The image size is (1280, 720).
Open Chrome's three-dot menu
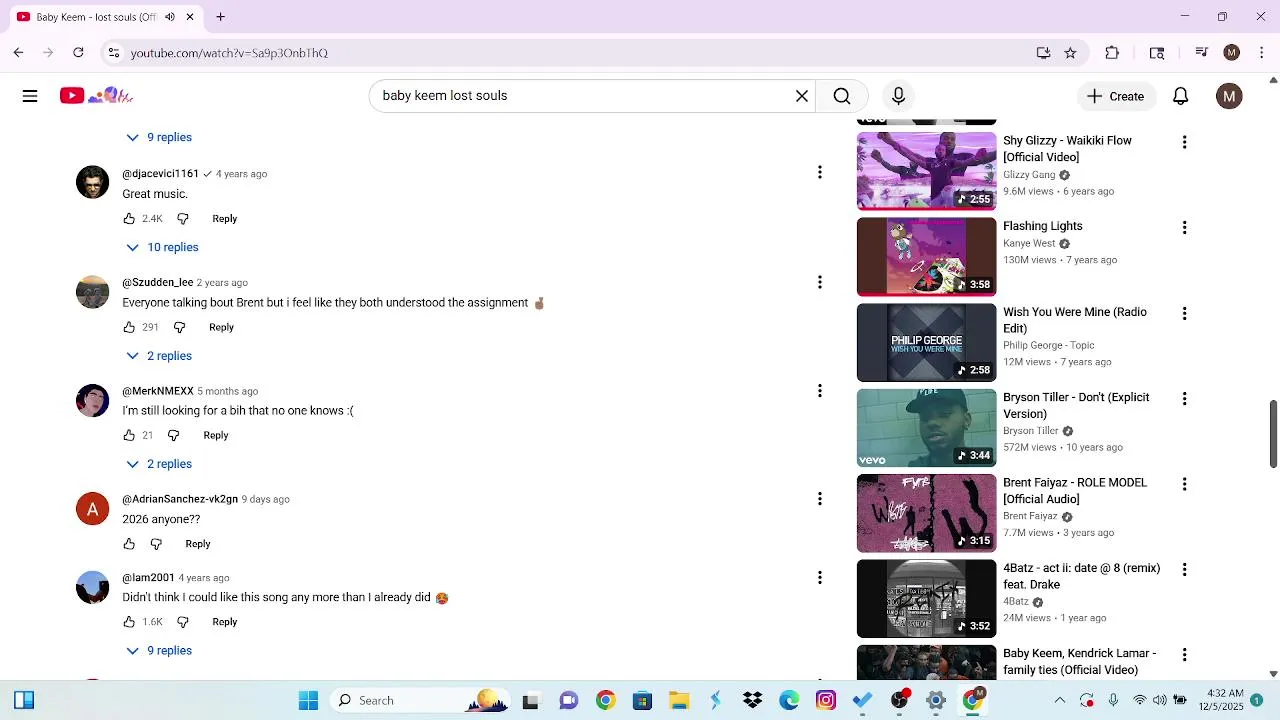pos(1262,53)
